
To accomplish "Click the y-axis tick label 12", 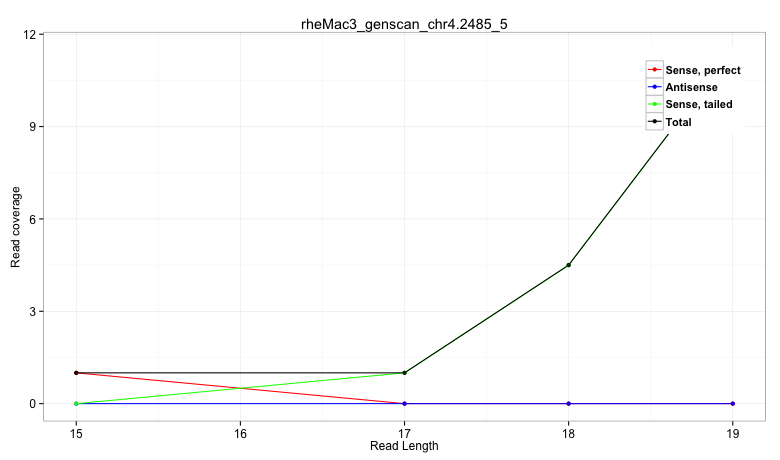I will [x=31, y=35].
